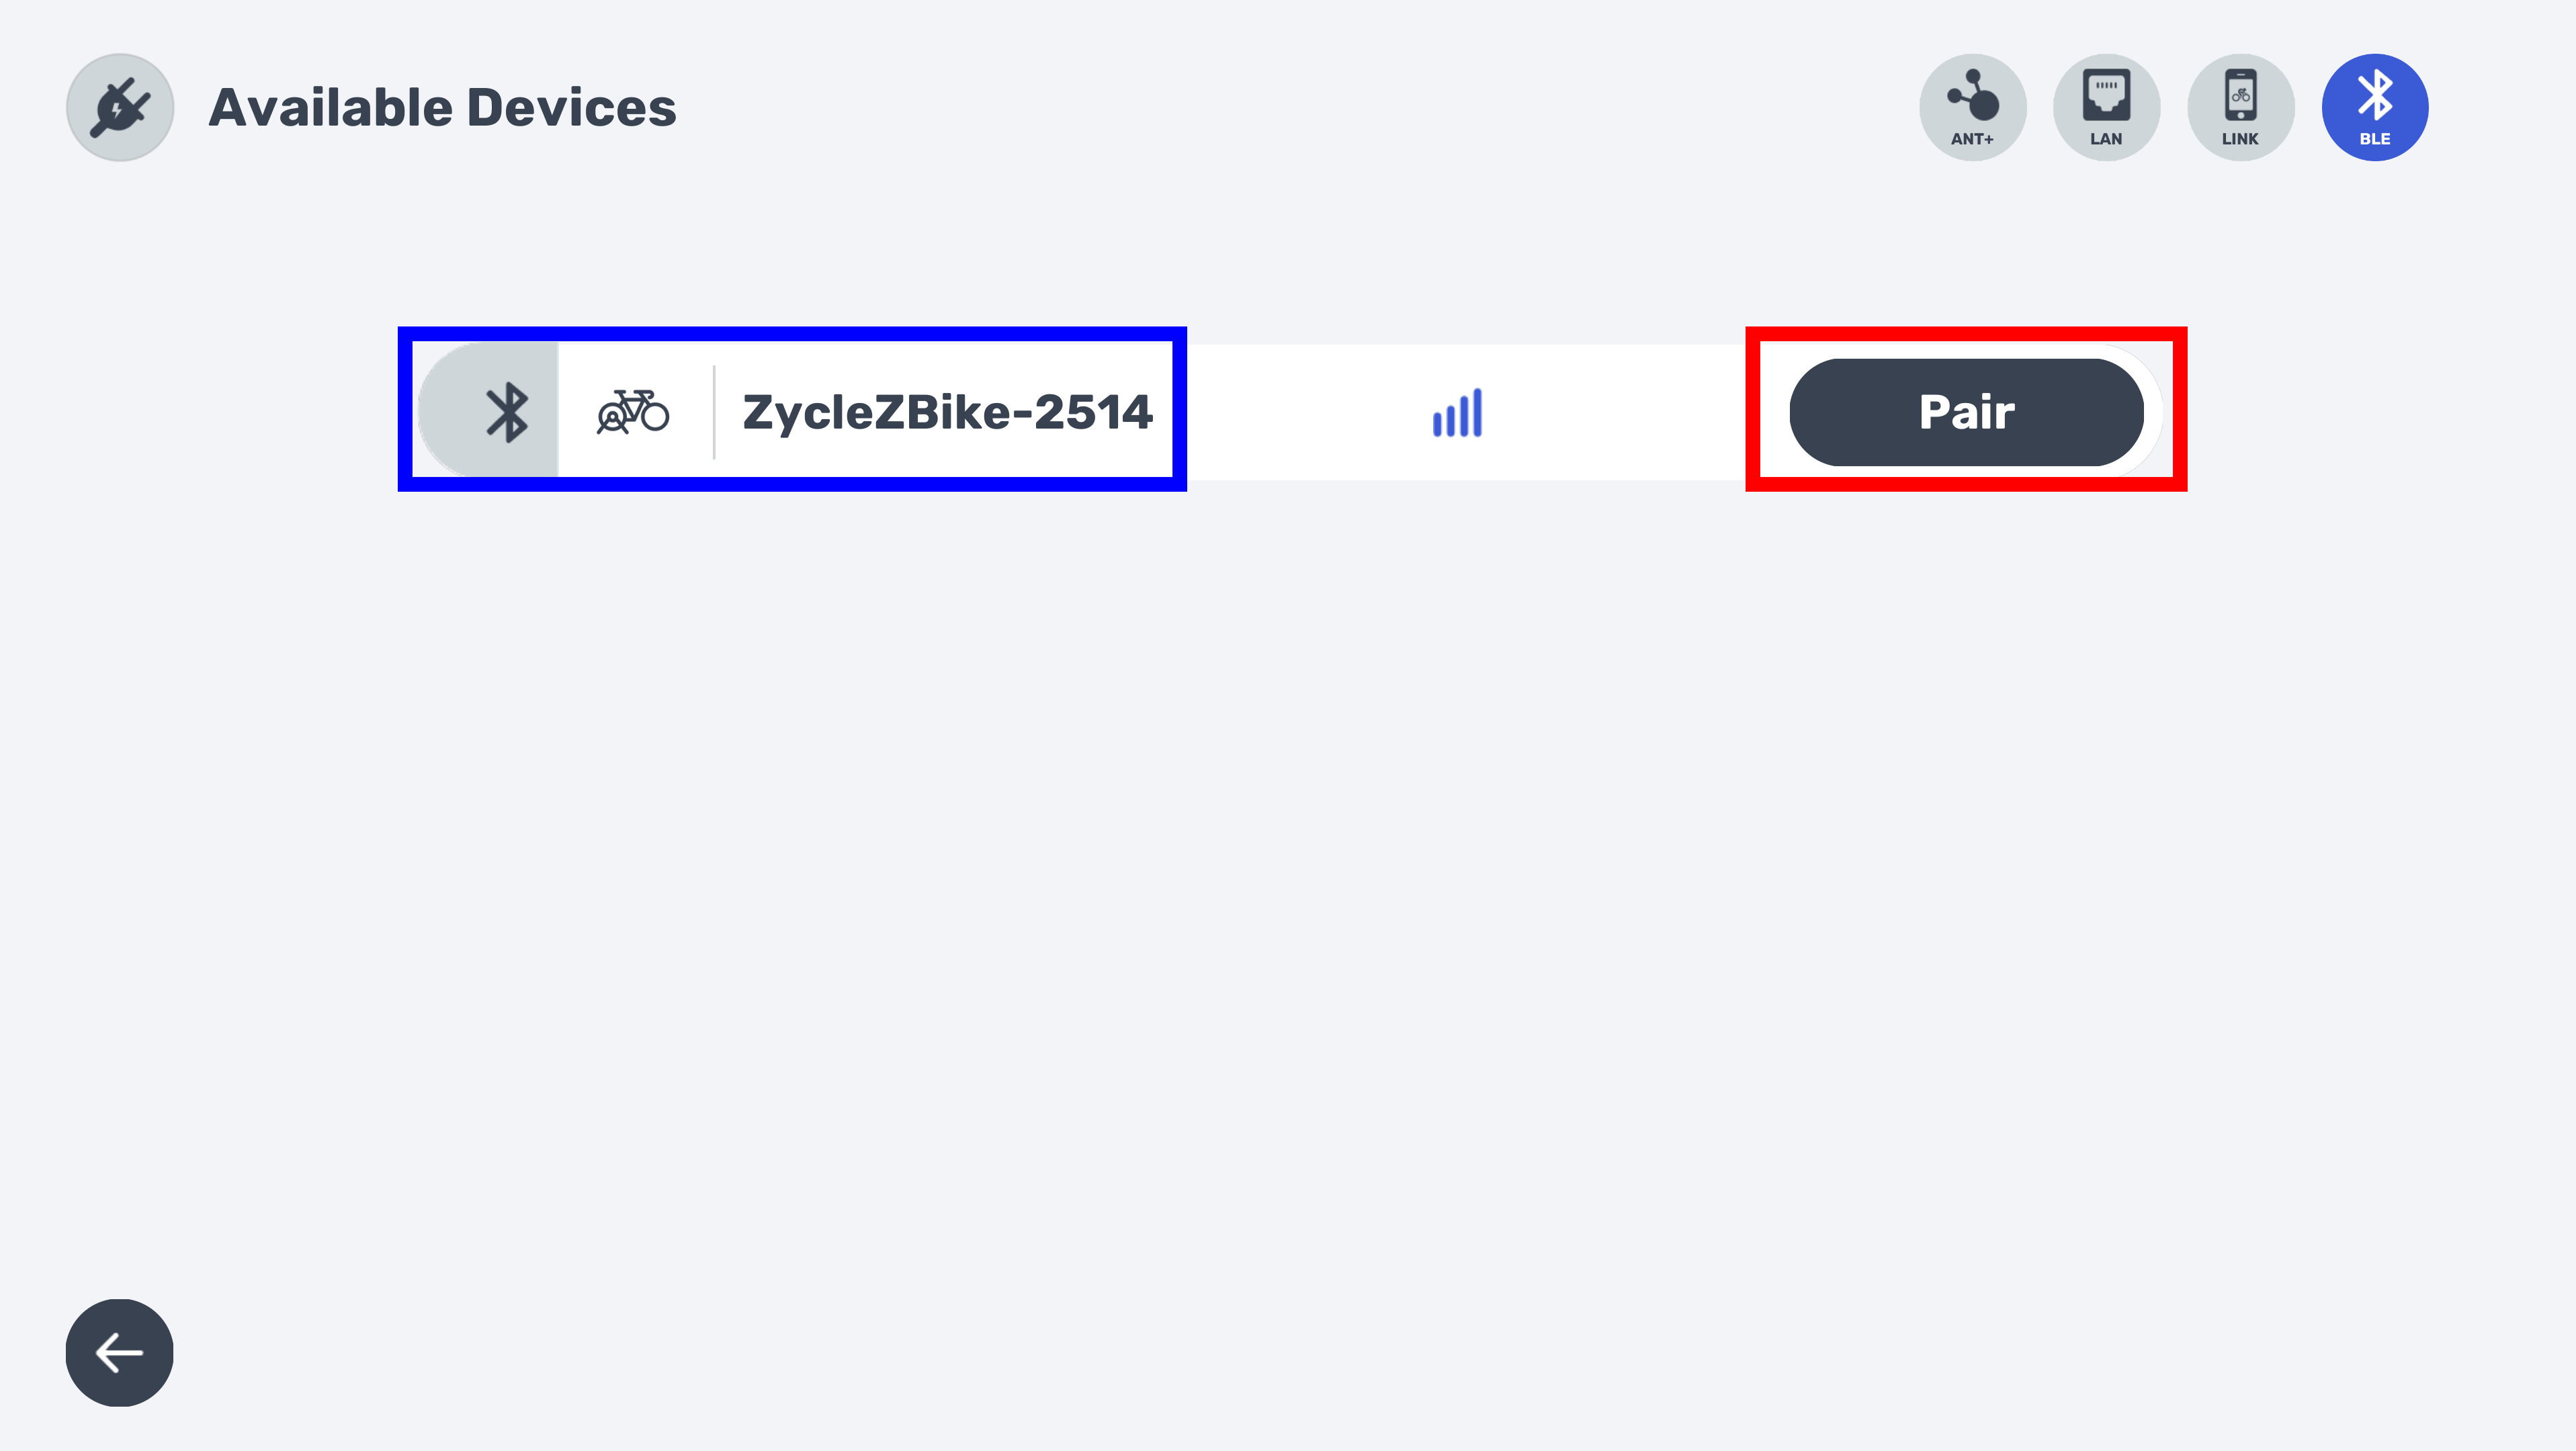Pair the ZycleZBike-2514 device
2576x1451 pixels.
1966,412
